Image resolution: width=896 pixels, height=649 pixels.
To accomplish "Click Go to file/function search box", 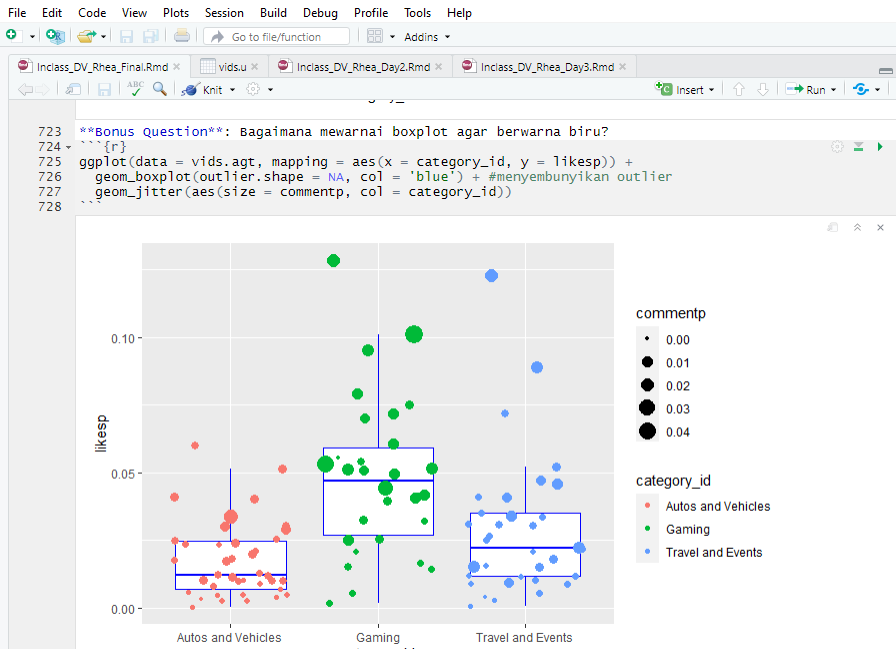I will (x=280, y=35).
